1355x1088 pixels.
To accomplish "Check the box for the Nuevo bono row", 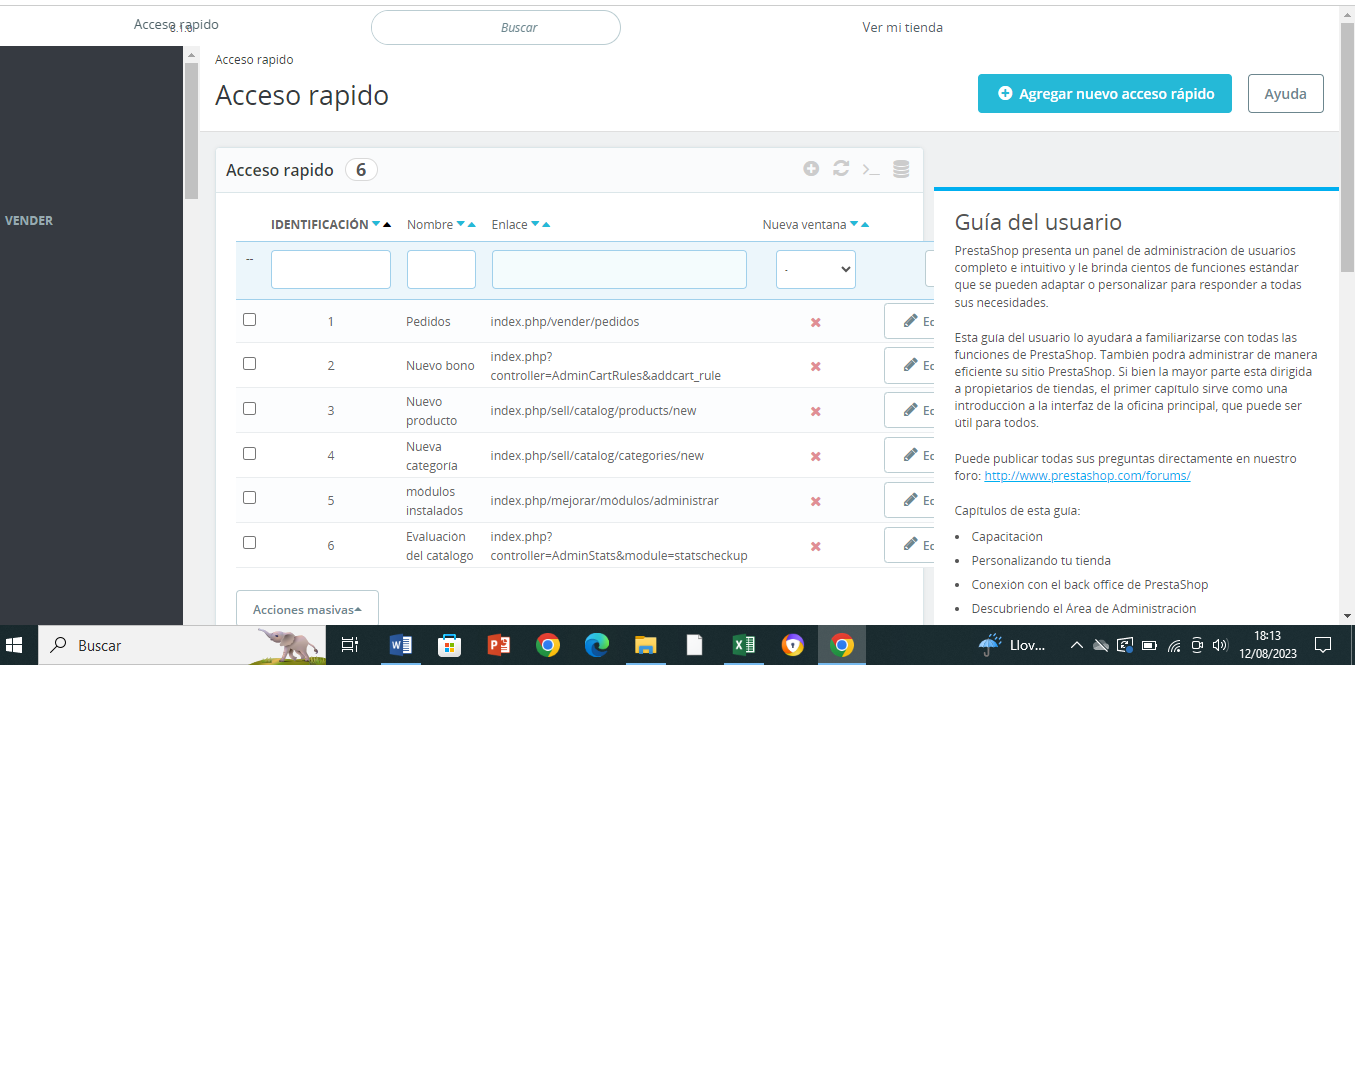I will [250, 364].
